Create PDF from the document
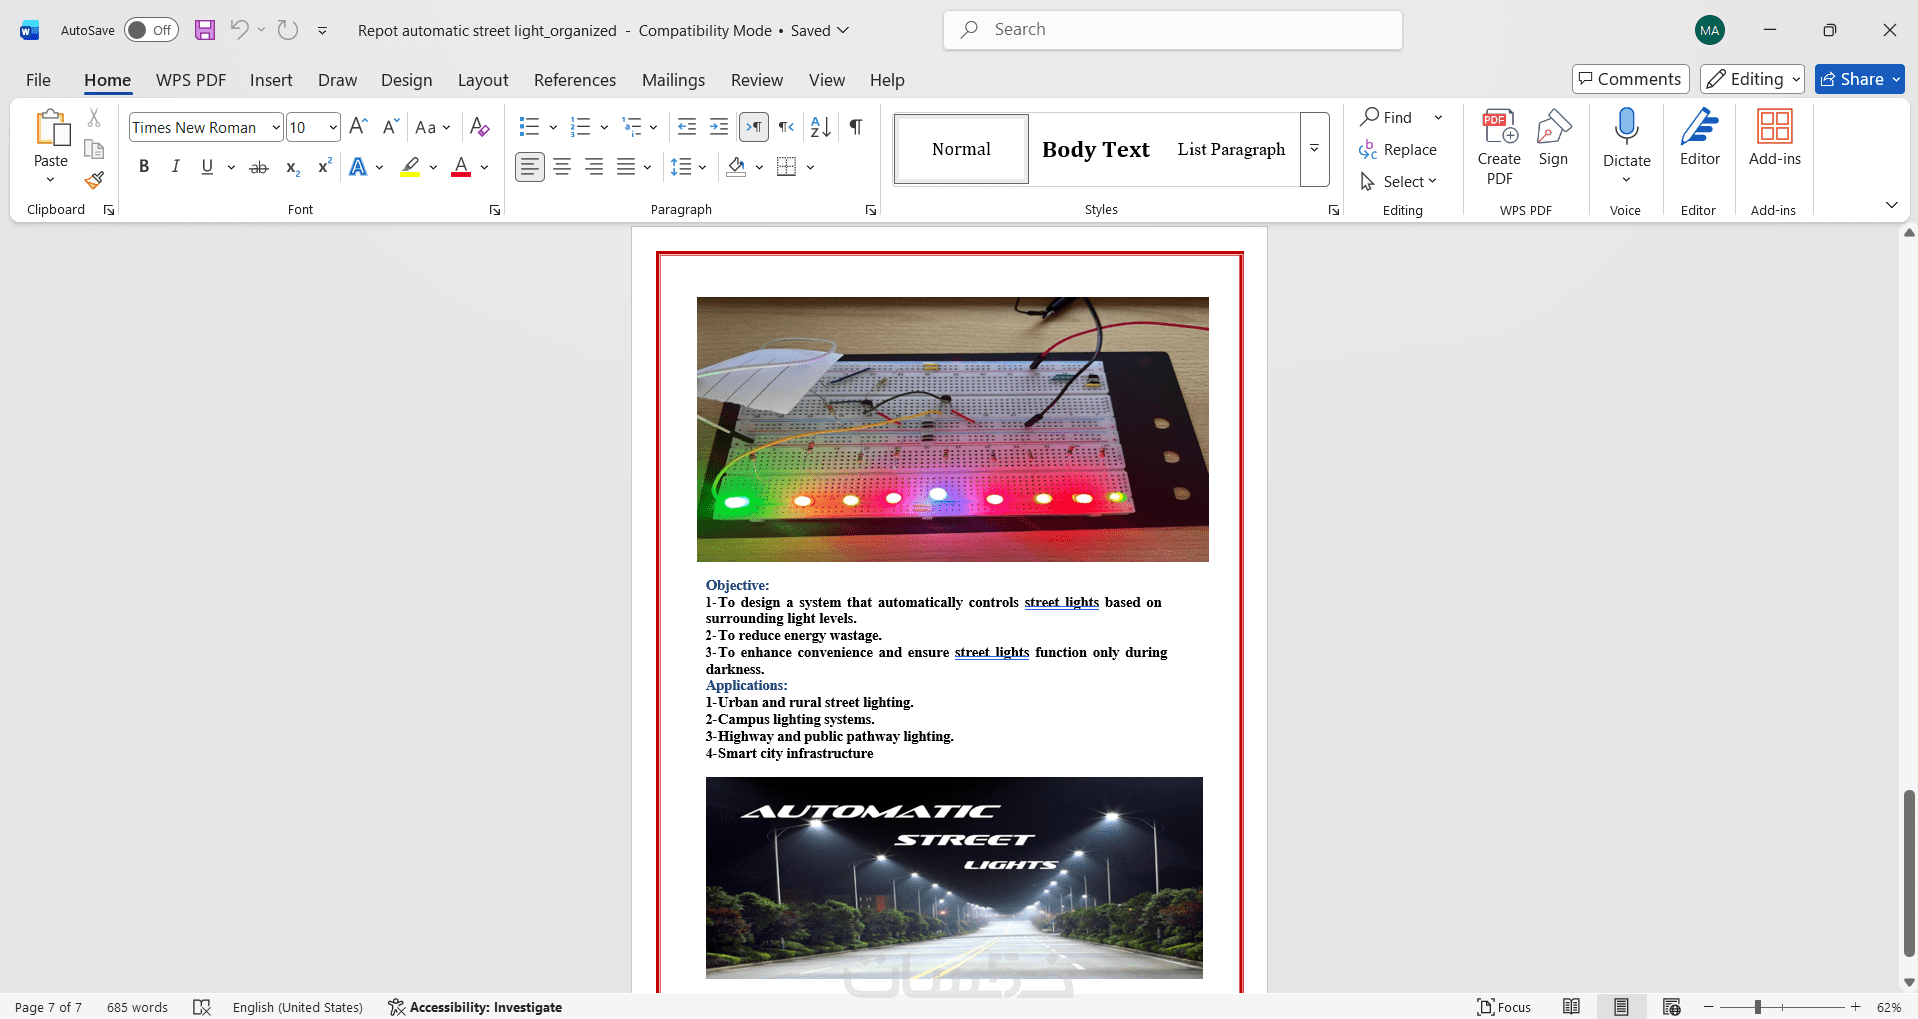Screen dimensions: 1918x1019 point(1499,148)
